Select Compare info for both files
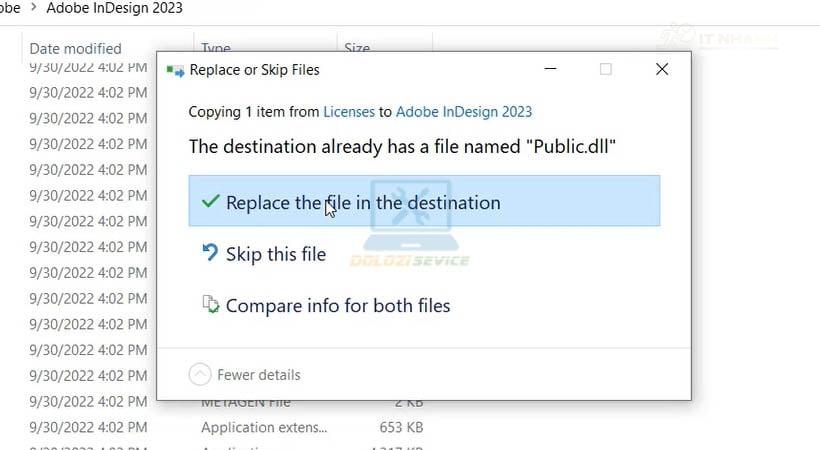 tap(338, 306)
